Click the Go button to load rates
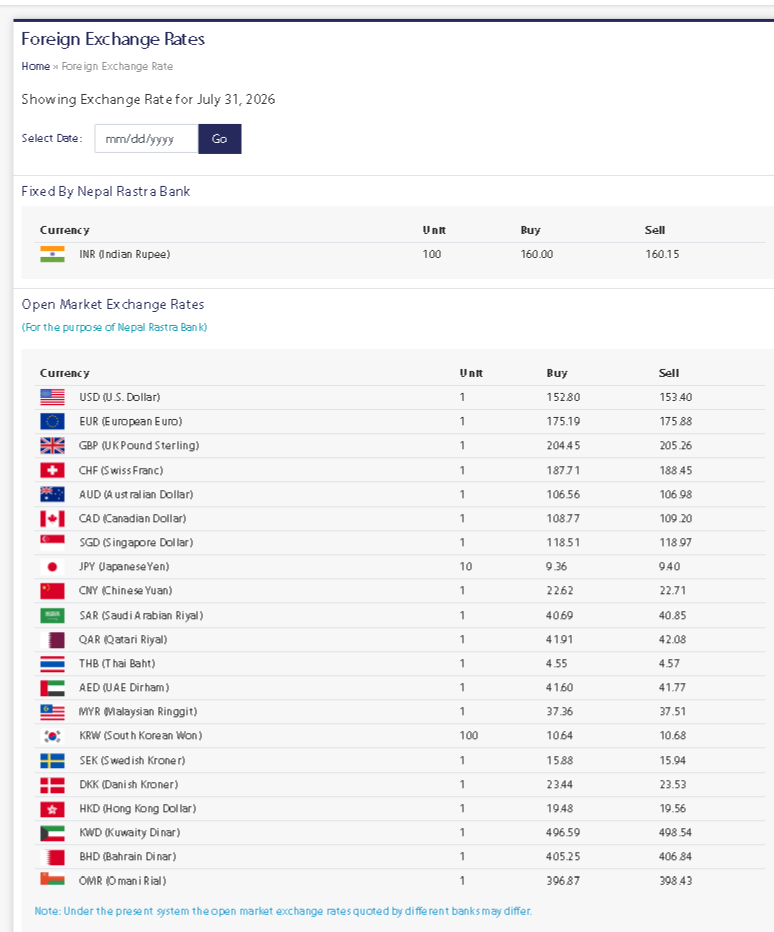The image size is (774, 932). point(220,139)
